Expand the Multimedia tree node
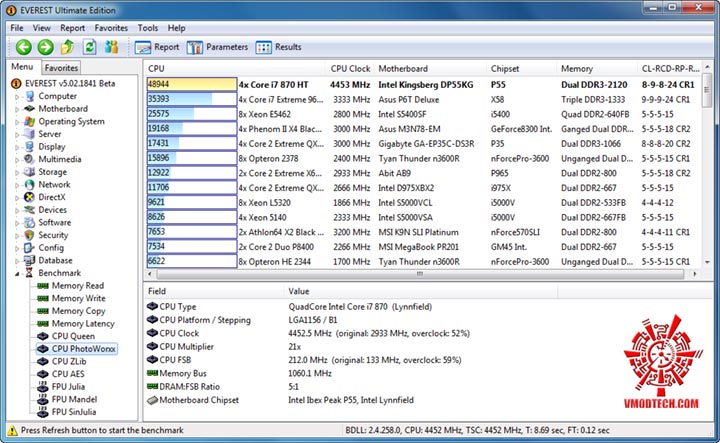This screenshot has height=443, width=720. point(17,160)
